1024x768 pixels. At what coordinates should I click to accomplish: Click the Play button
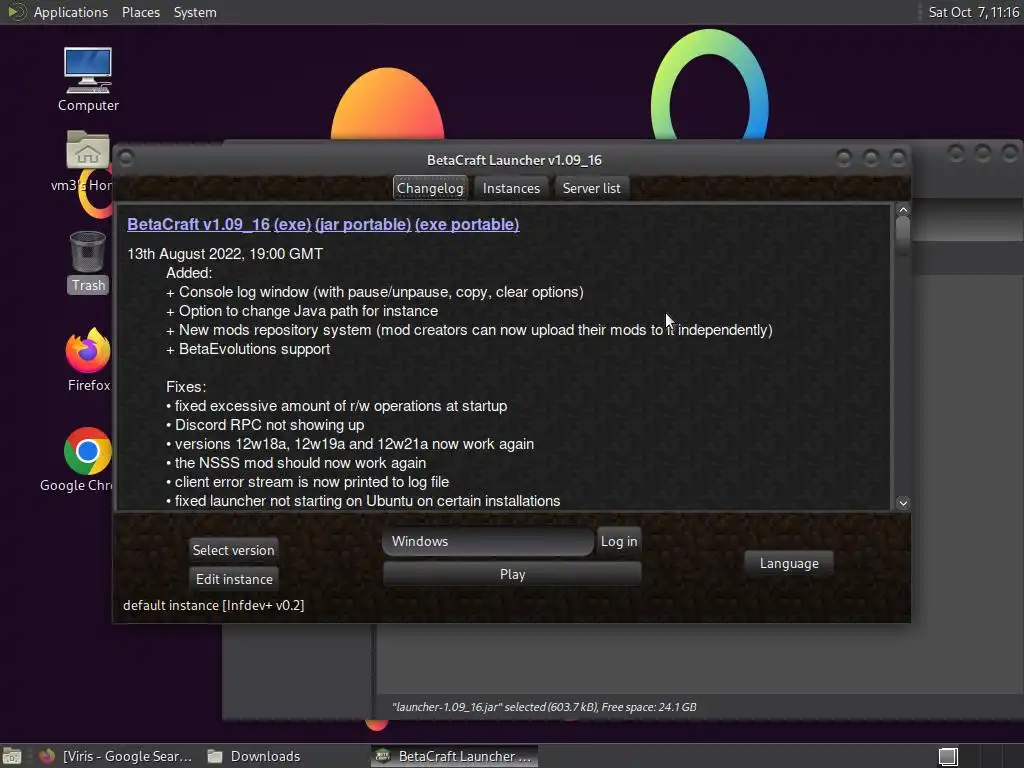[512, 574]
